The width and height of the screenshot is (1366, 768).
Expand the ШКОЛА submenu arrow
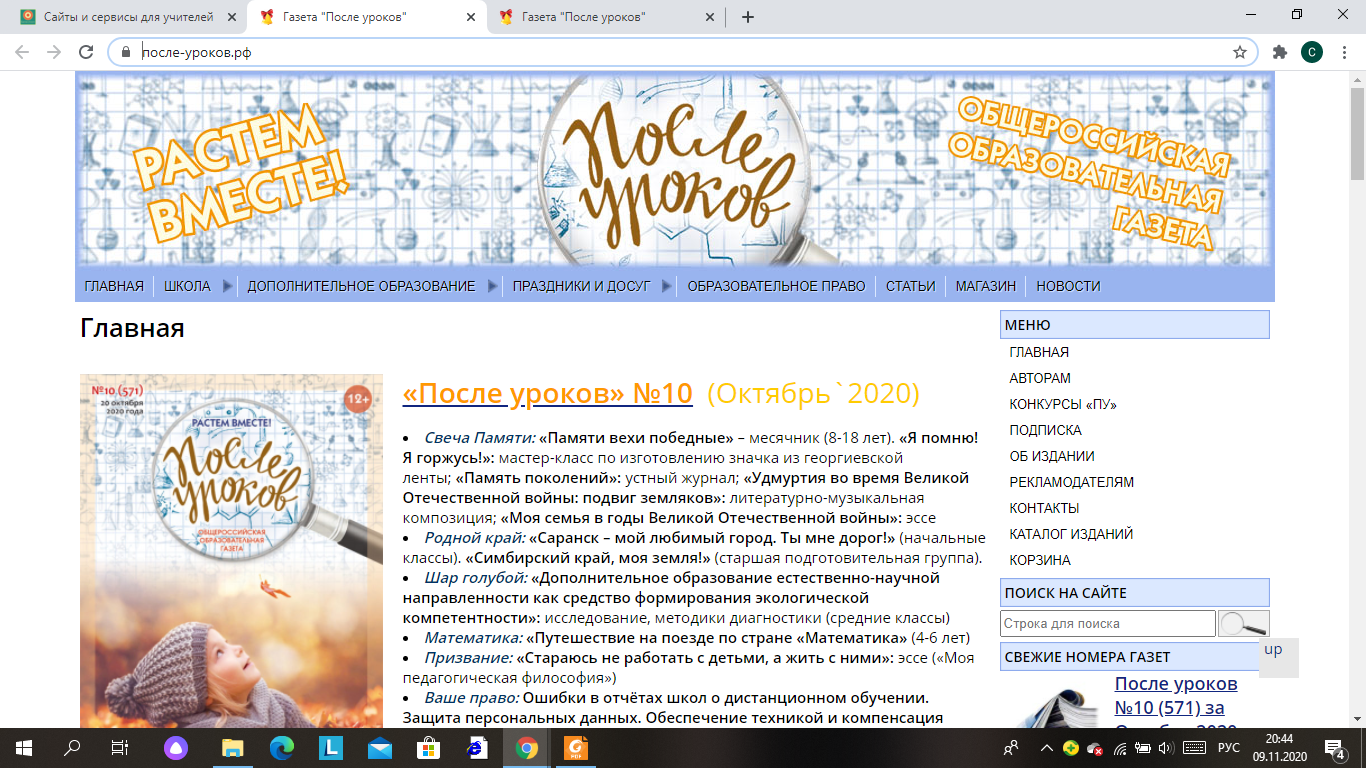click(x=227, y=286)
